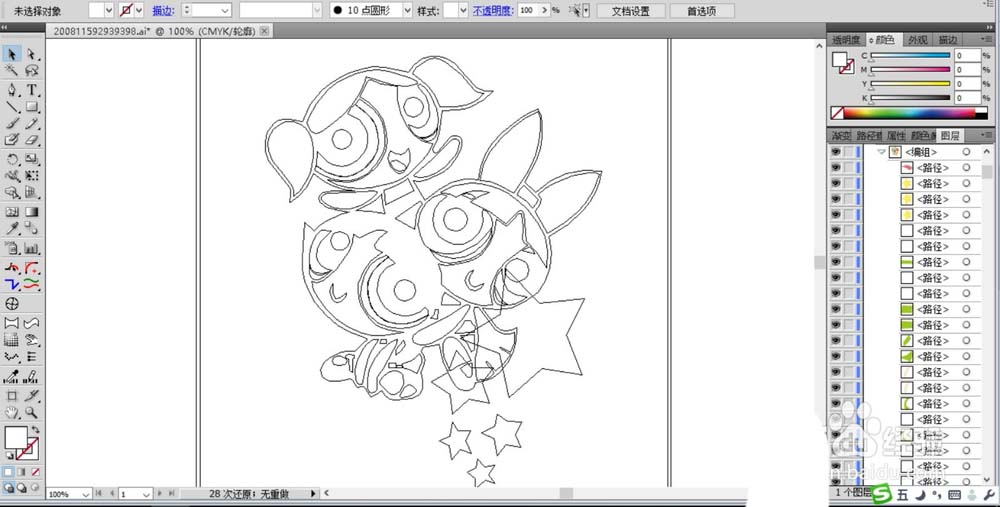Select the Perspective Grid tool
Screen dimensions: 1000x507
31,192
